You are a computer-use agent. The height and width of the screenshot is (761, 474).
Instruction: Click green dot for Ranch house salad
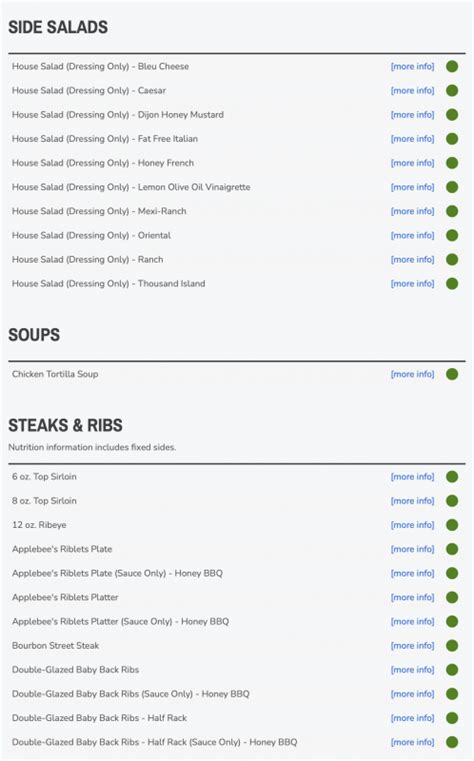452,260
